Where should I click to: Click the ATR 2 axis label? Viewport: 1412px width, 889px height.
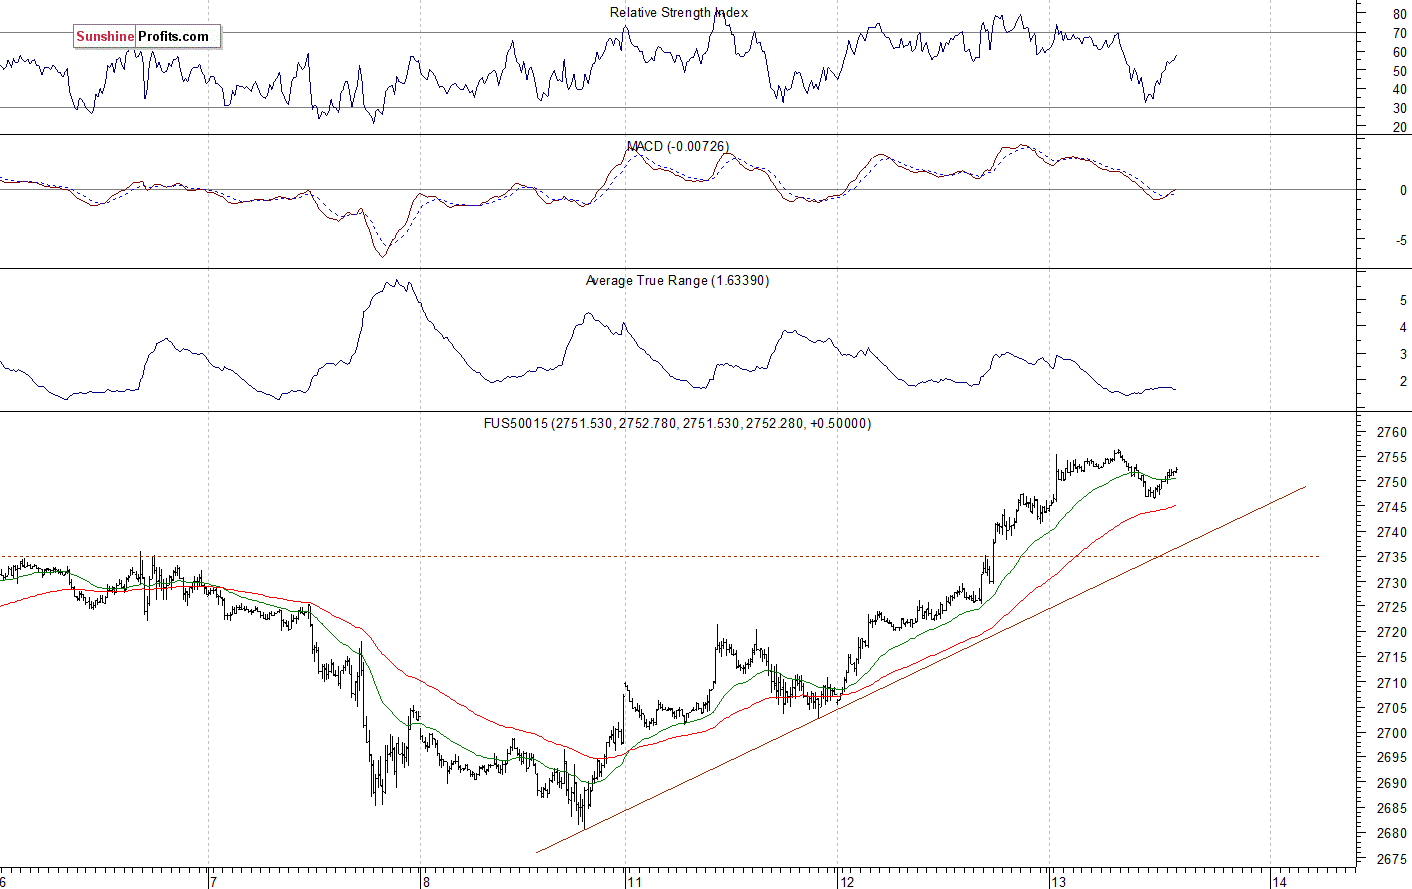pyautogui.click(x=1403, y=382)
